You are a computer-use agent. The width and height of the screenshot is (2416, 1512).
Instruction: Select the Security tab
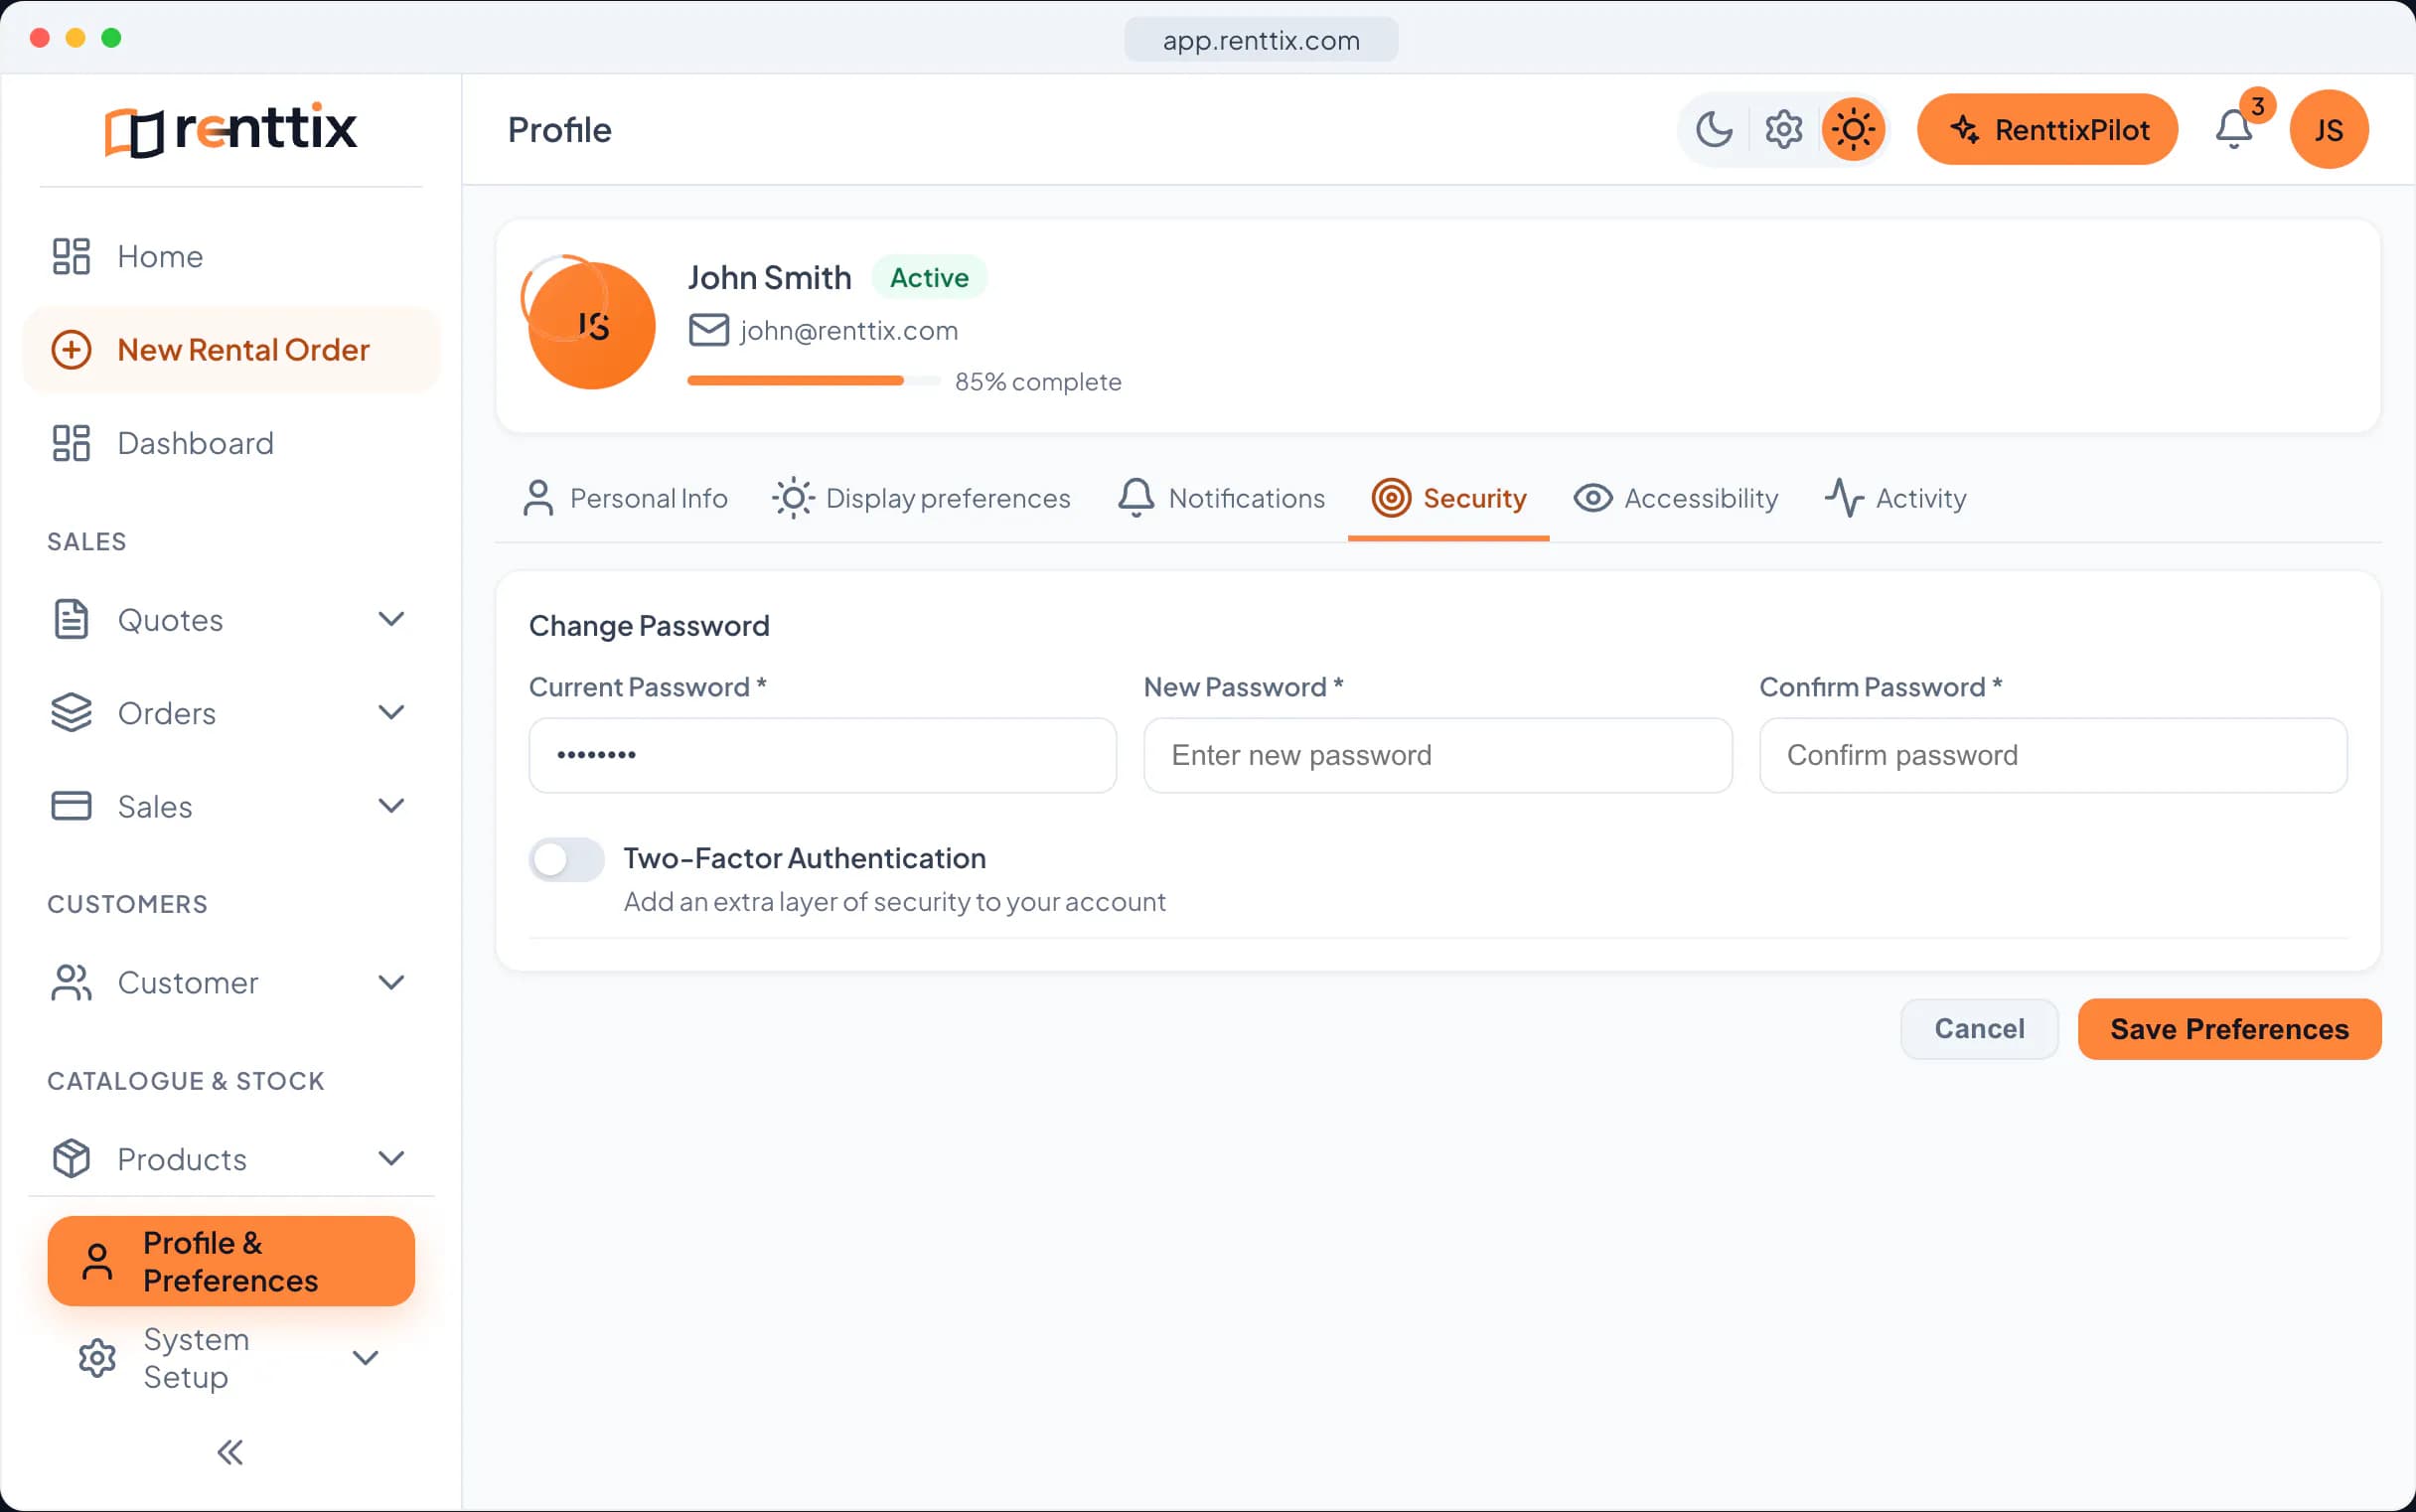point(1448,498)
